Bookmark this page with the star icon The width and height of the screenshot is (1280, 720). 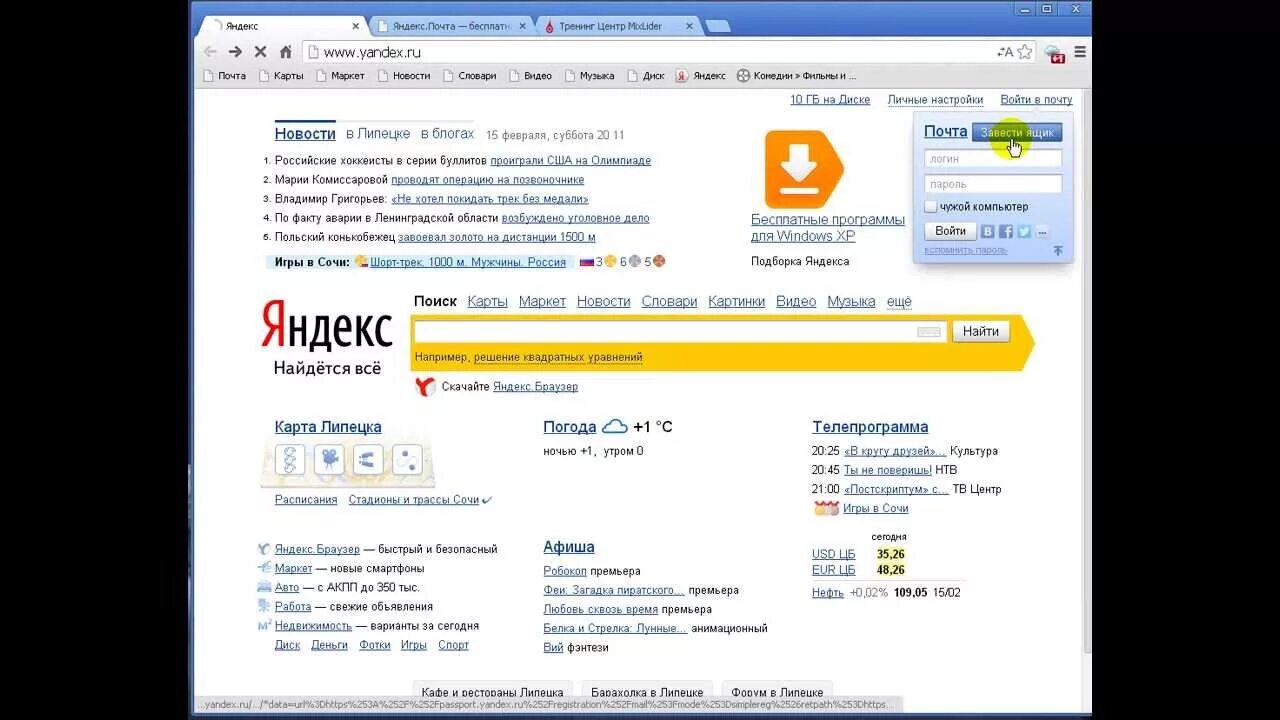(1025, 52)
